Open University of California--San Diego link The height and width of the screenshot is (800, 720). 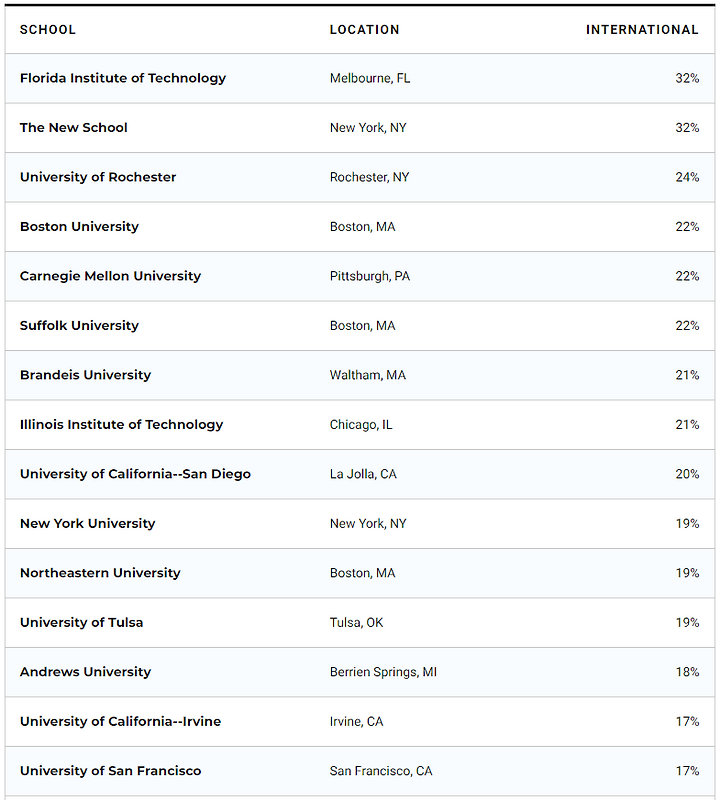tap(135, 474)
